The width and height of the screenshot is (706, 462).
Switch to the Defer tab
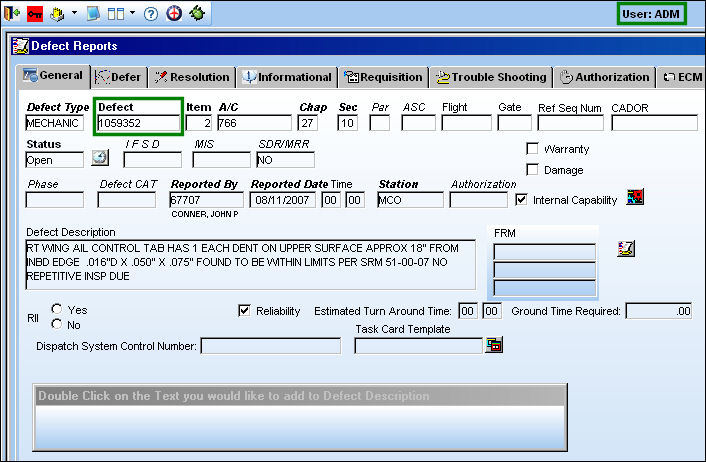[x=118, y=77]
